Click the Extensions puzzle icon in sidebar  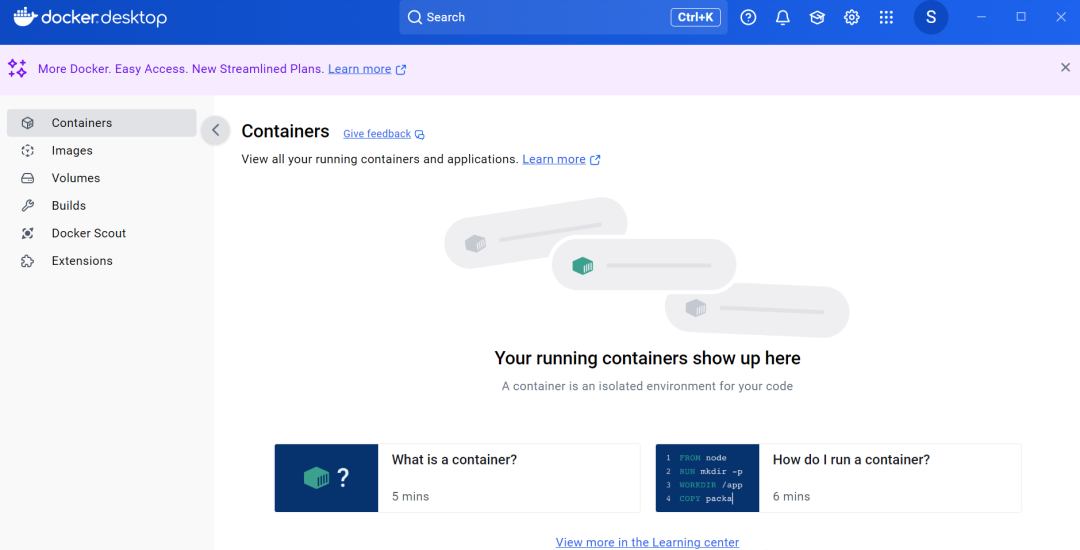(x=28, y=260)
